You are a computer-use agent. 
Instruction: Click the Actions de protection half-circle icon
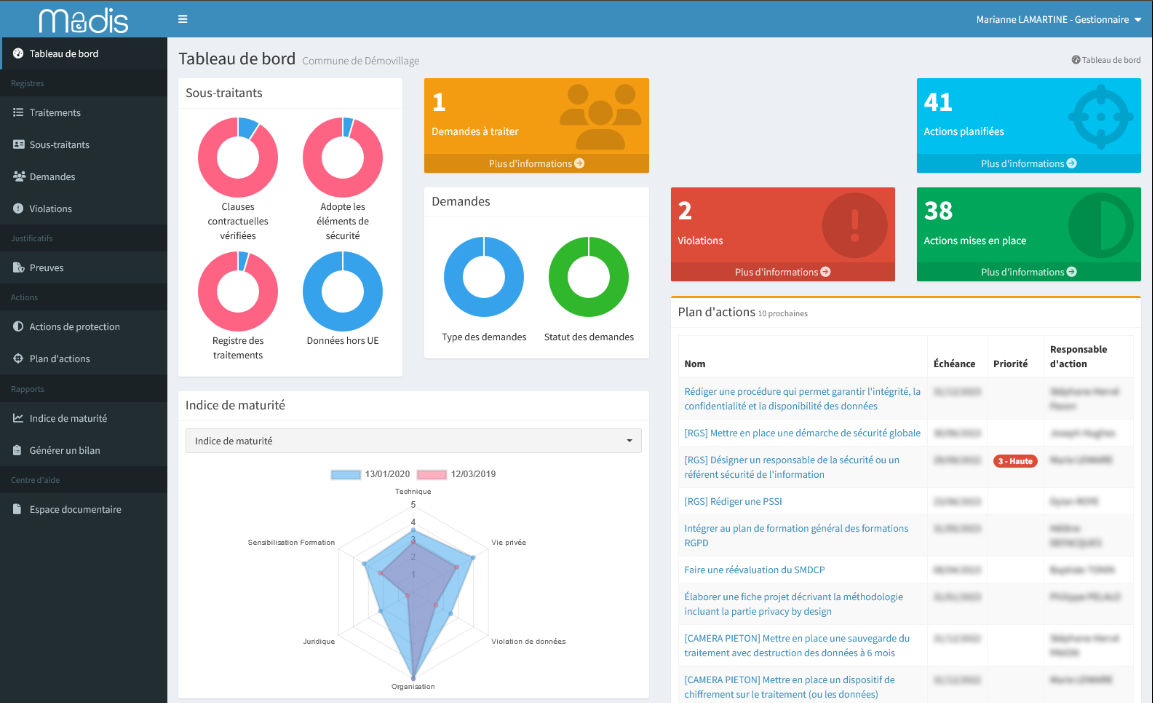click(18, 326)
